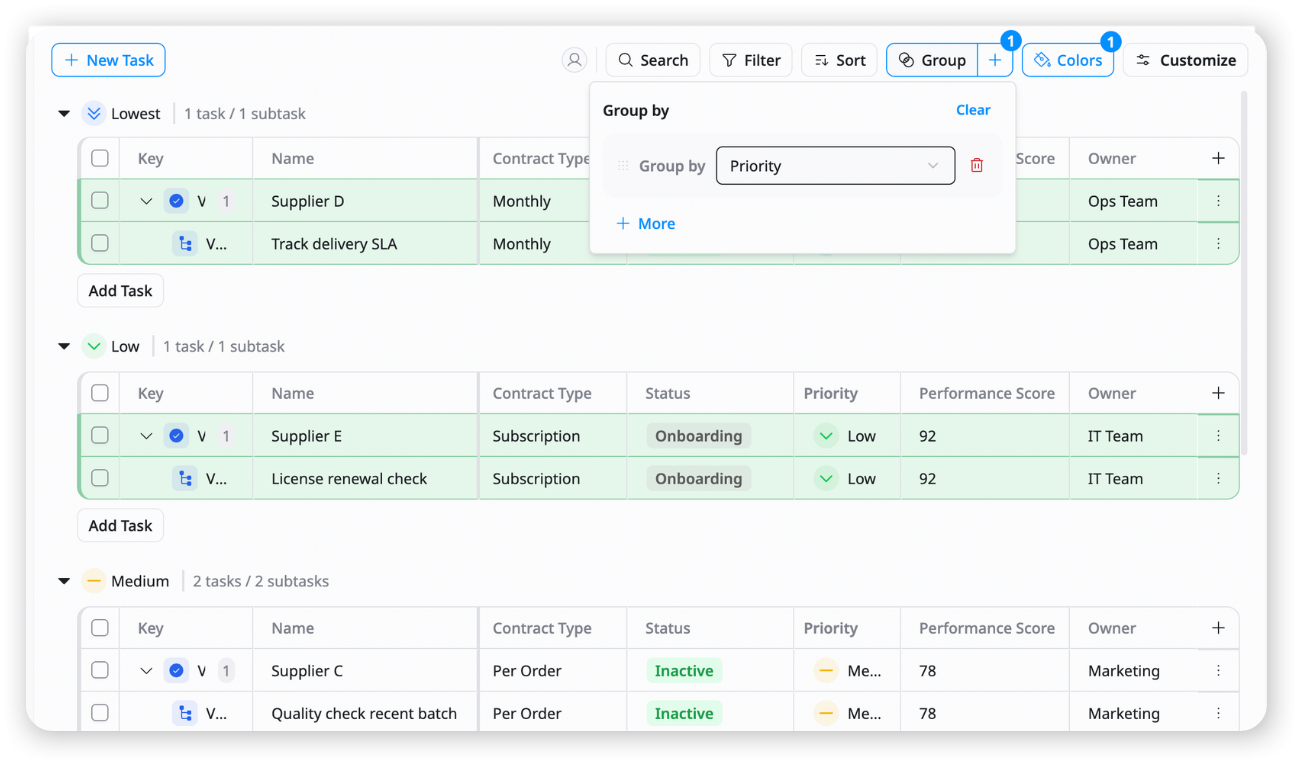1299x765 pixels.
Task: Collapse the Lowest priority group
Action: 64,114
